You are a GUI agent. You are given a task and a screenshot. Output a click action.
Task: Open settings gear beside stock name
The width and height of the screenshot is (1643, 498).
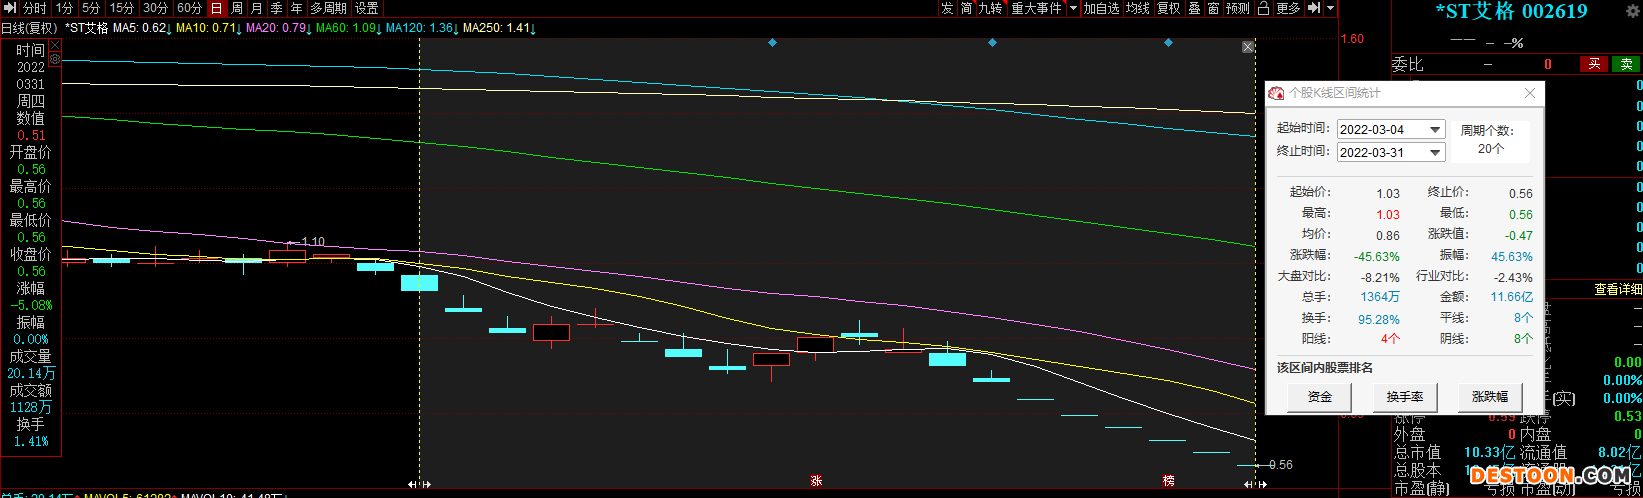coord(55,60)
